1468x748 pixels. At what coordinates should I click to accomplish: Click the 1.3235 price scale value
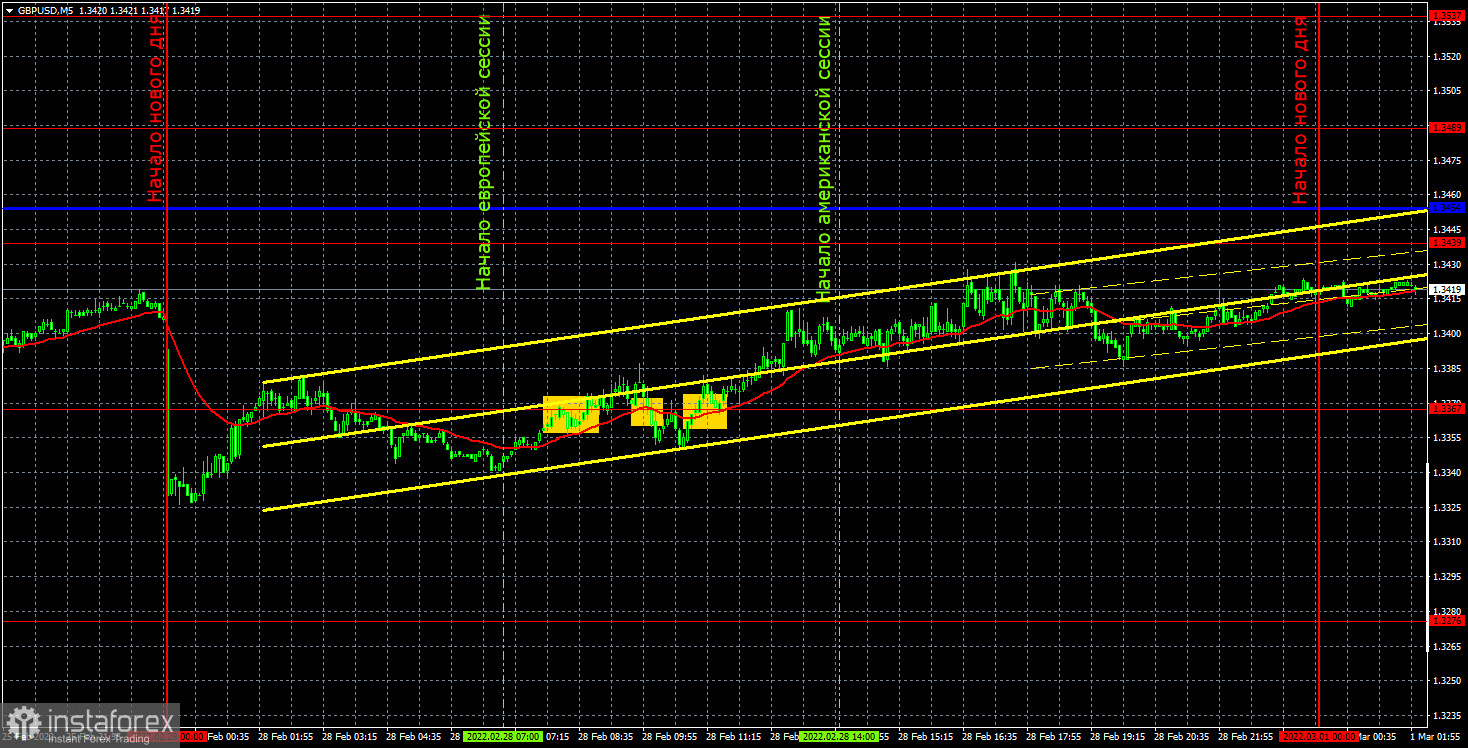coord(1447,715)
